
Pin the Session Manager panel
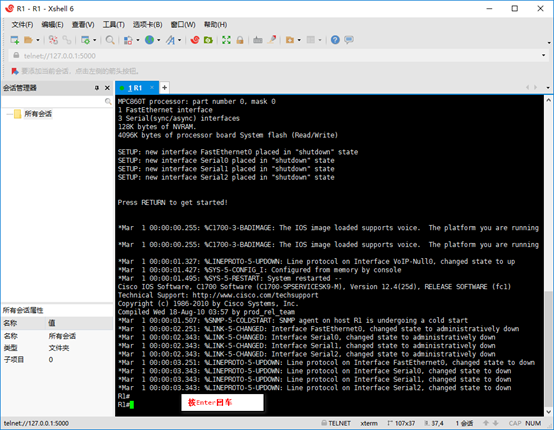(x=96, y=88)
